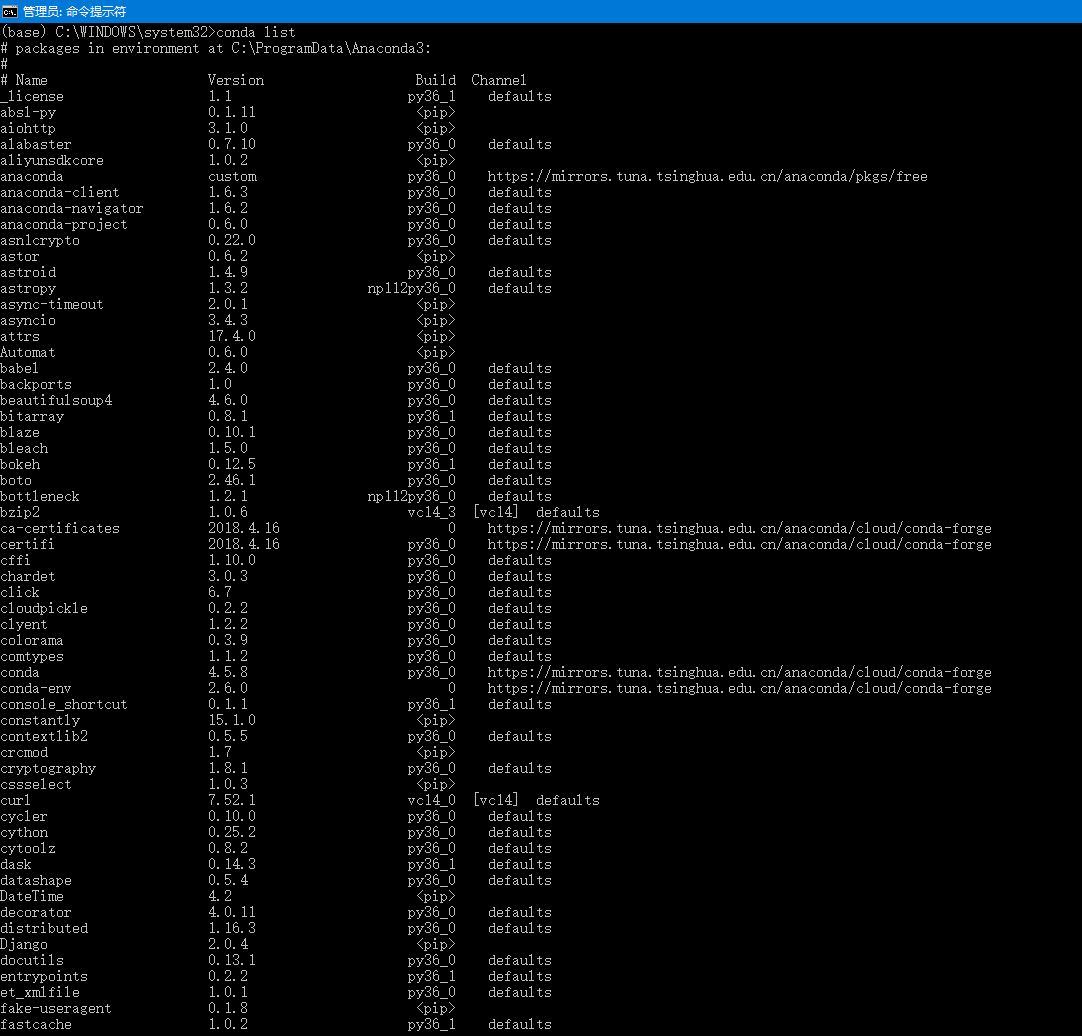Click the 'Channel' column header

499,80
